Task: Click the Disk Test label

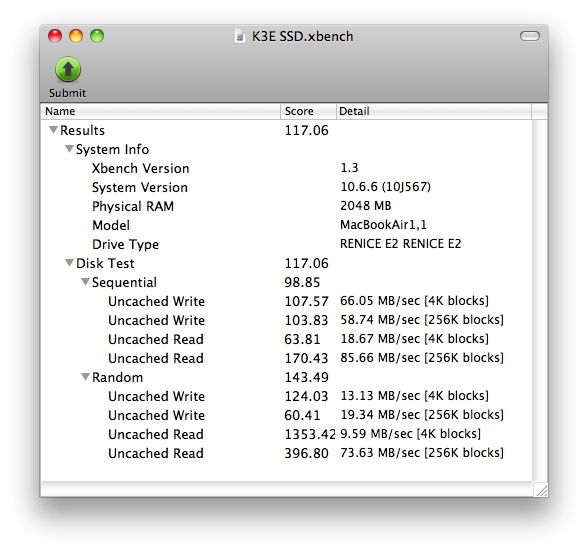Action: coord(105,263)
